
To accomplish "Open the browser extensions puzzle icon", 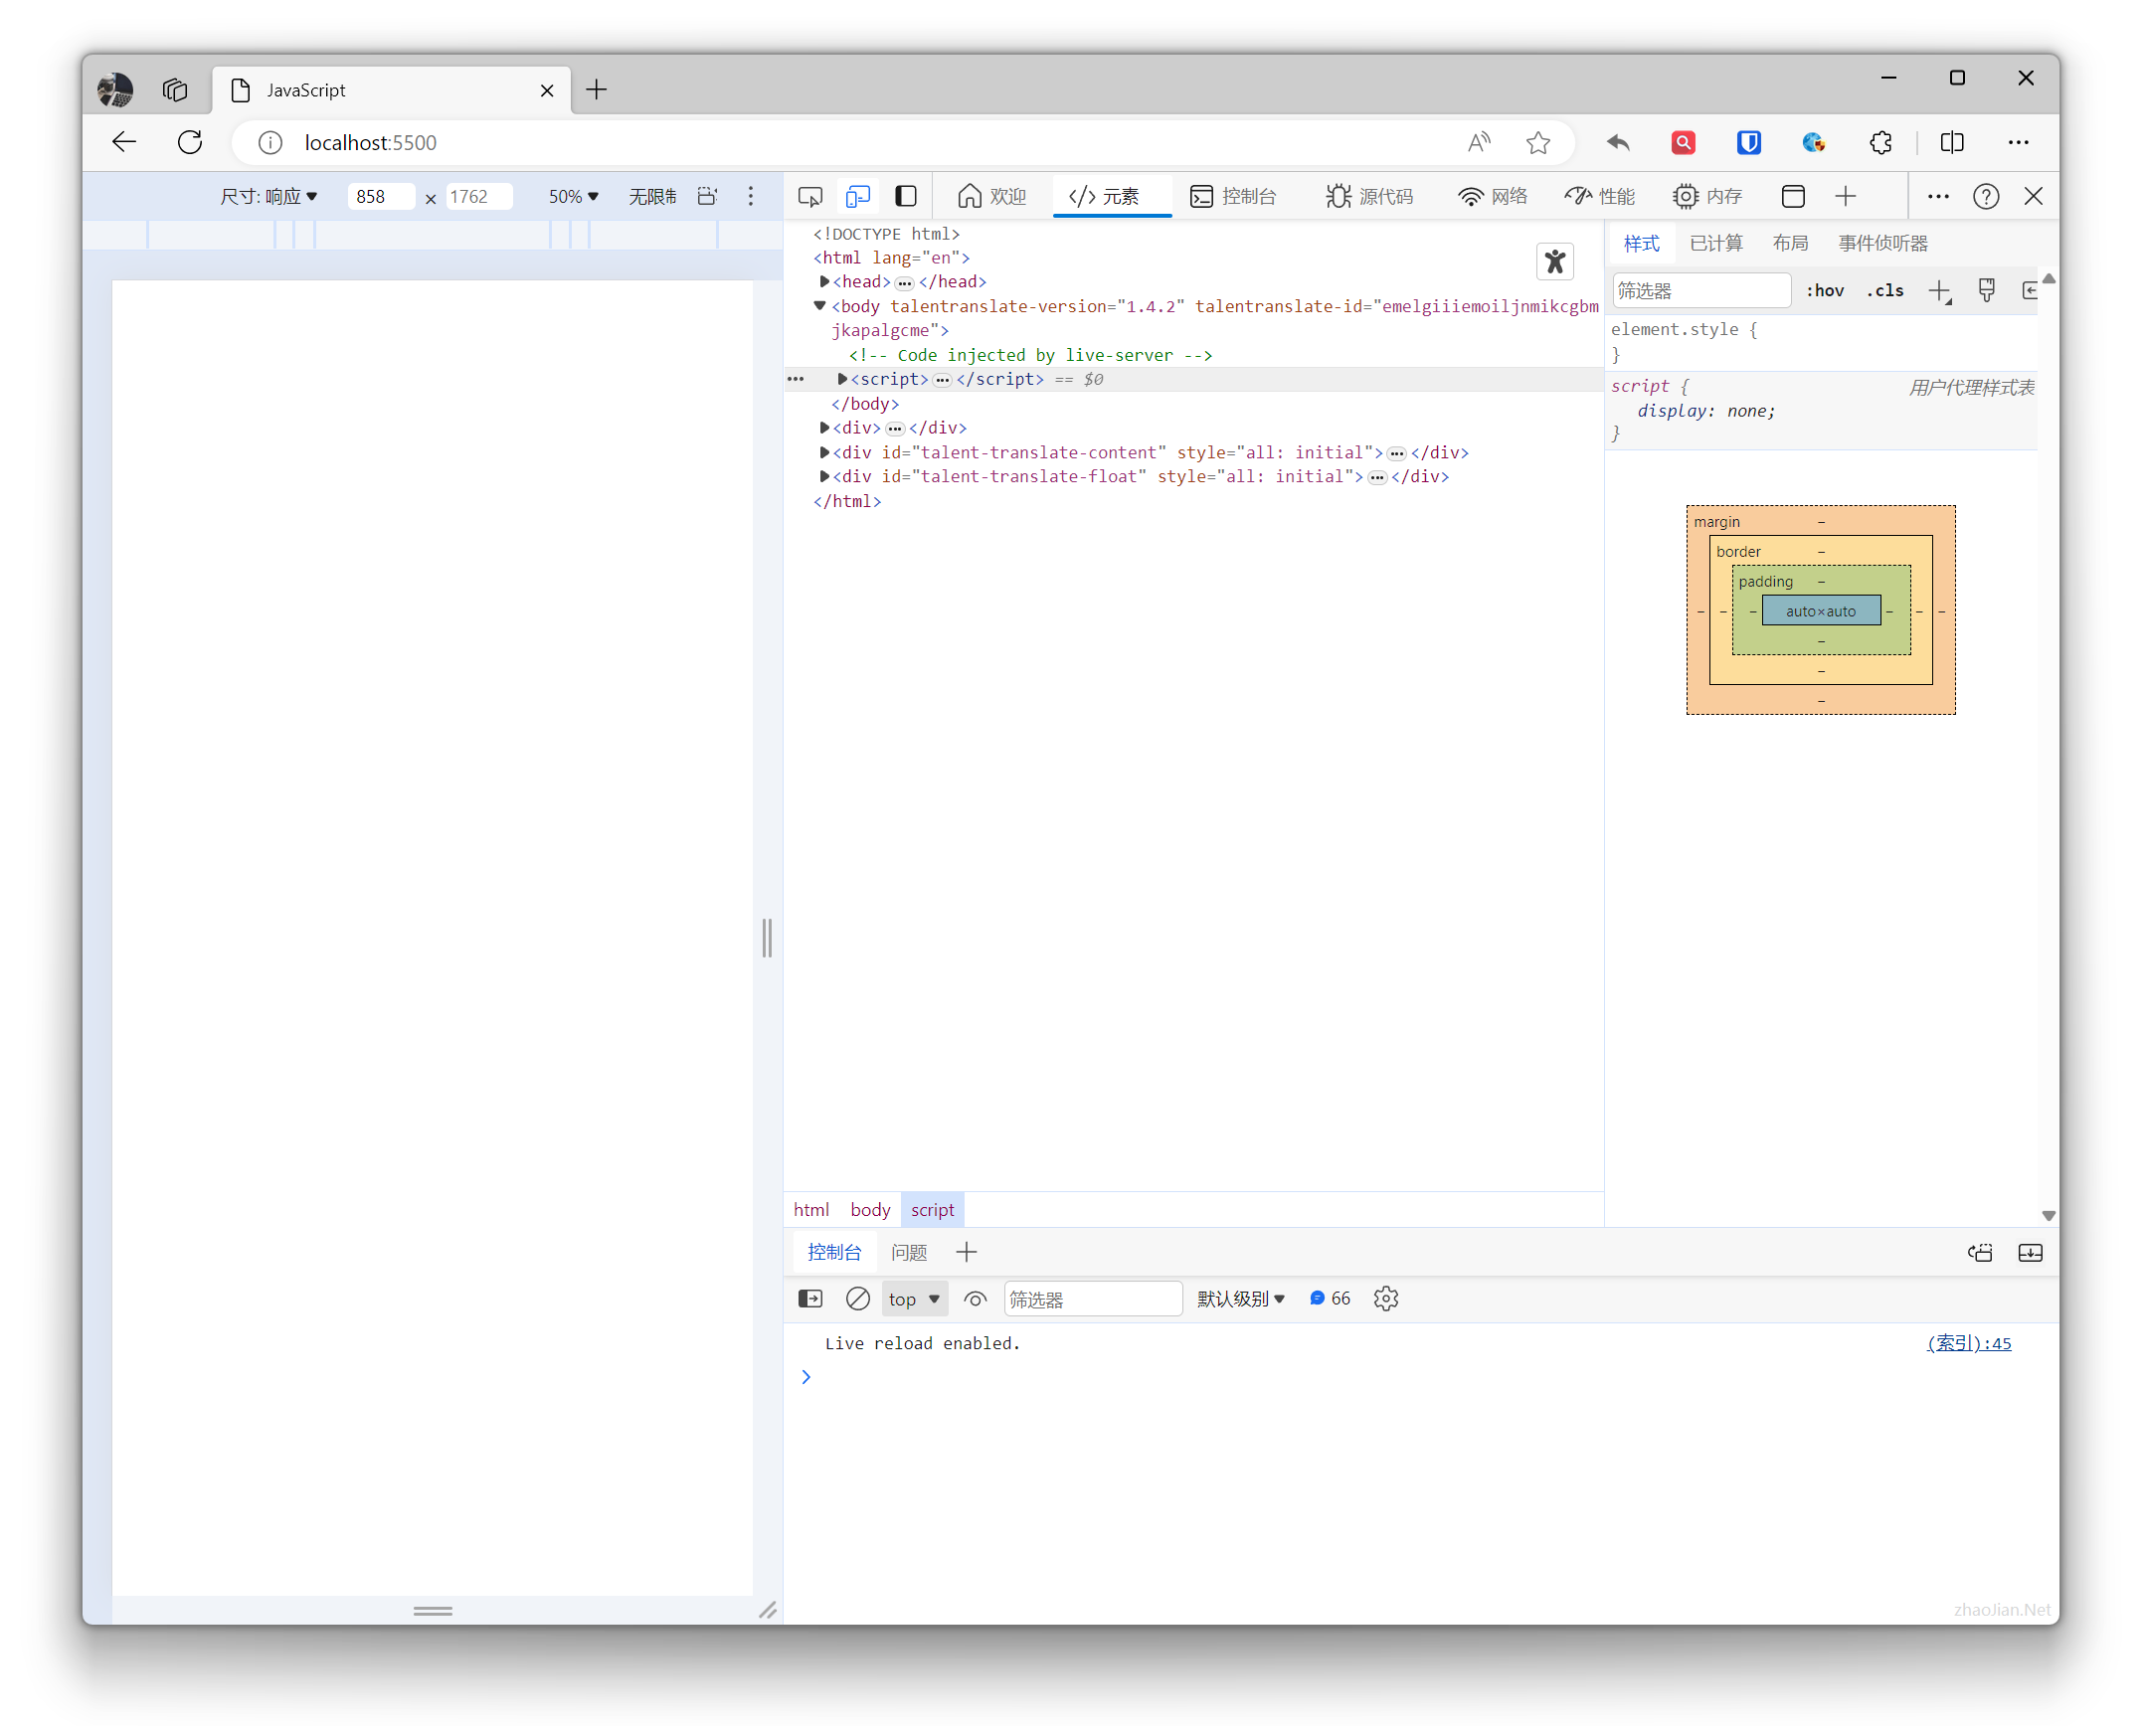I will (x=1880, y=143).
